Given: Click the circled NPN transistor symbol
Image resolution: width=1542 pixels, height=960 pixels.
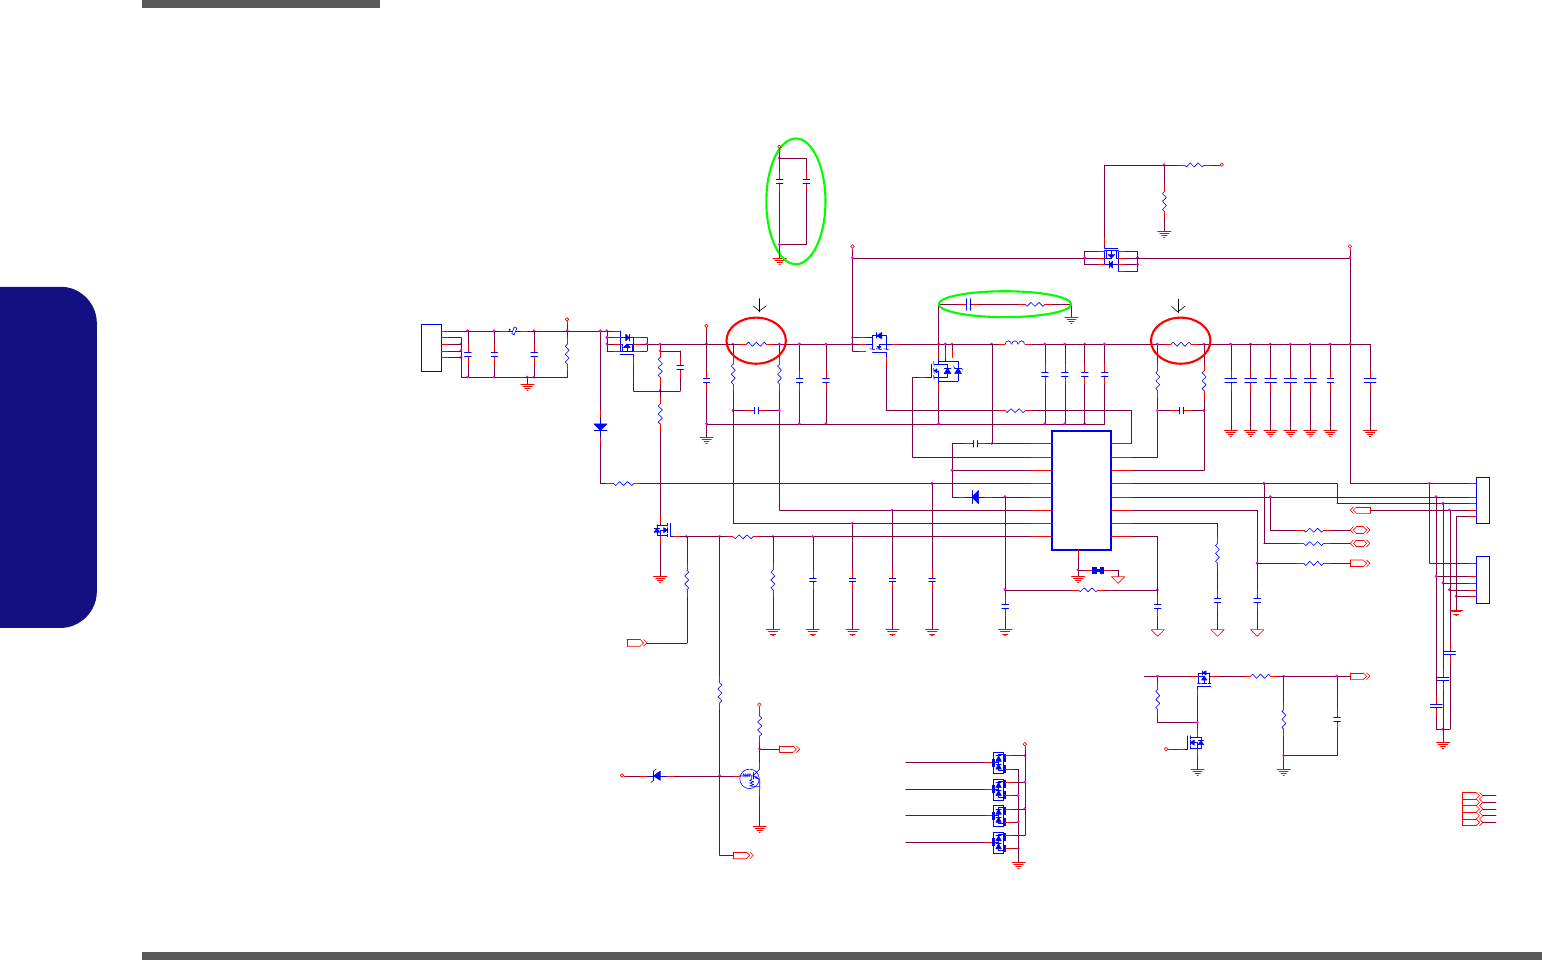Looking at the screenshot, I should (x=750, y=778).
